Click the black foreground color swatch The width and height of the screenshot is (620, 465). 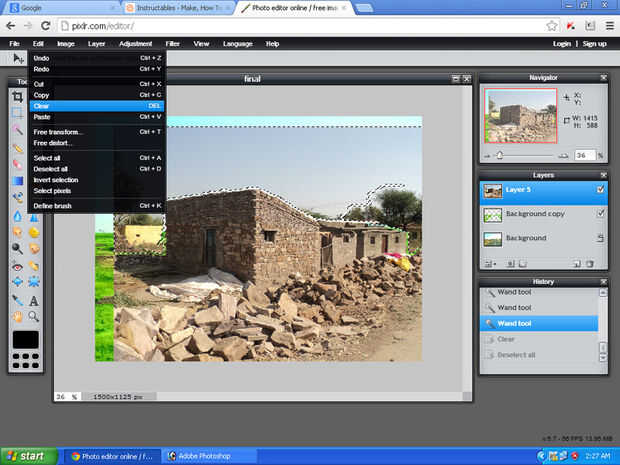coord(26,340)
